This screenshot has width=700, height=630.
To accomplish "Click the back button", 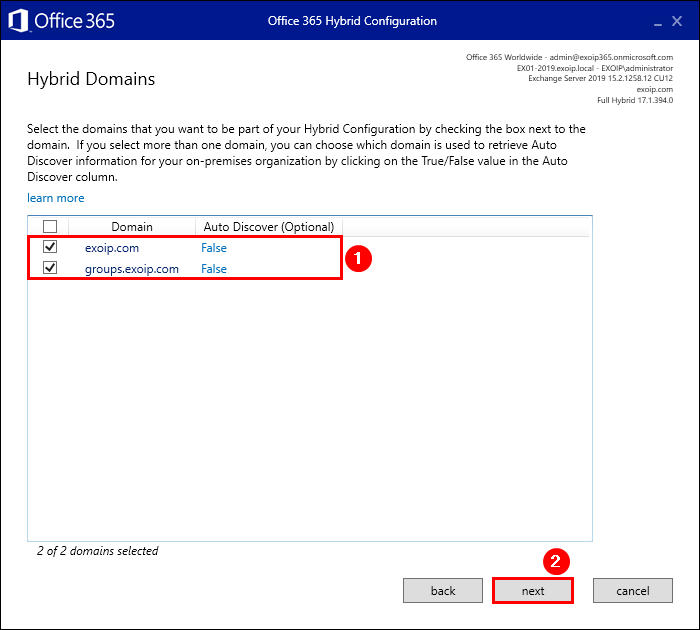I will click(443, 591).
